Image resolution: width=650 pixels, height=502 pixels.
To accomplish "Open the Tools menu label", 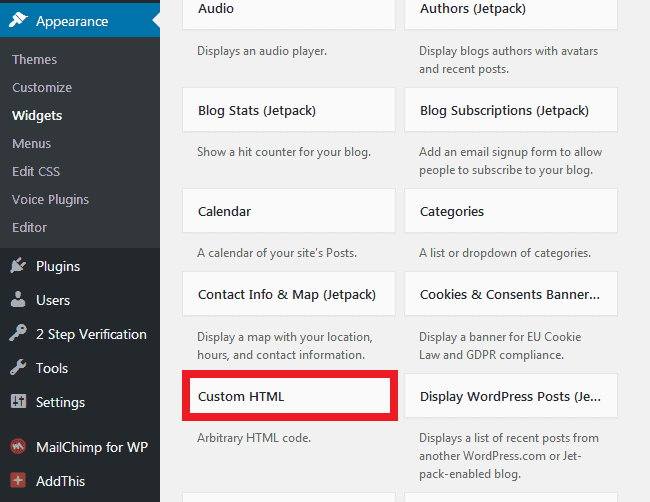I will point(52,368).
